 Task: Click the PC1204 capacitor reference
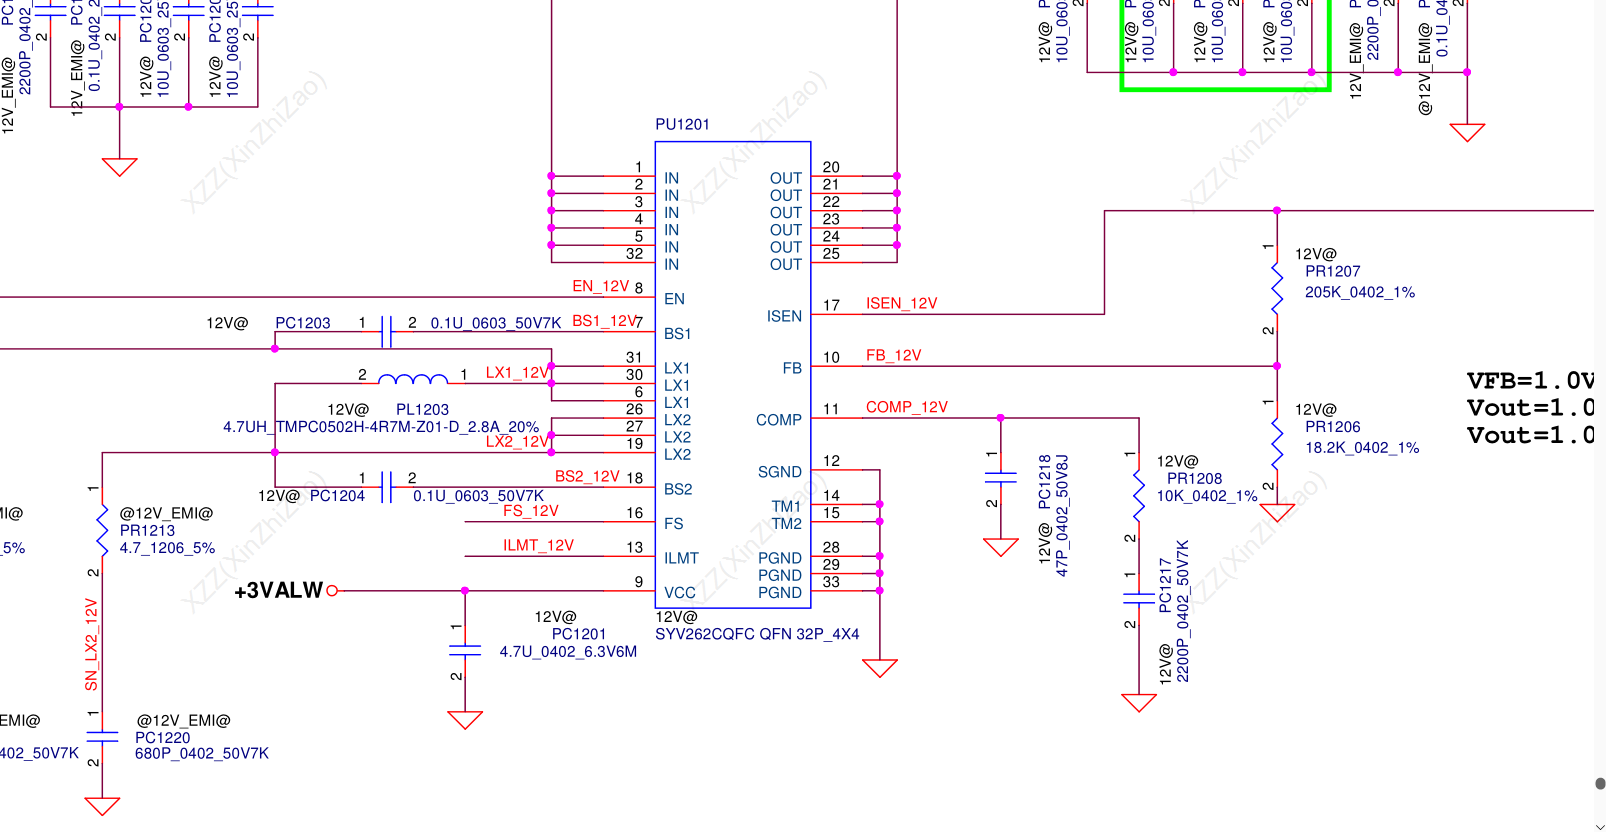click(337, 496)
